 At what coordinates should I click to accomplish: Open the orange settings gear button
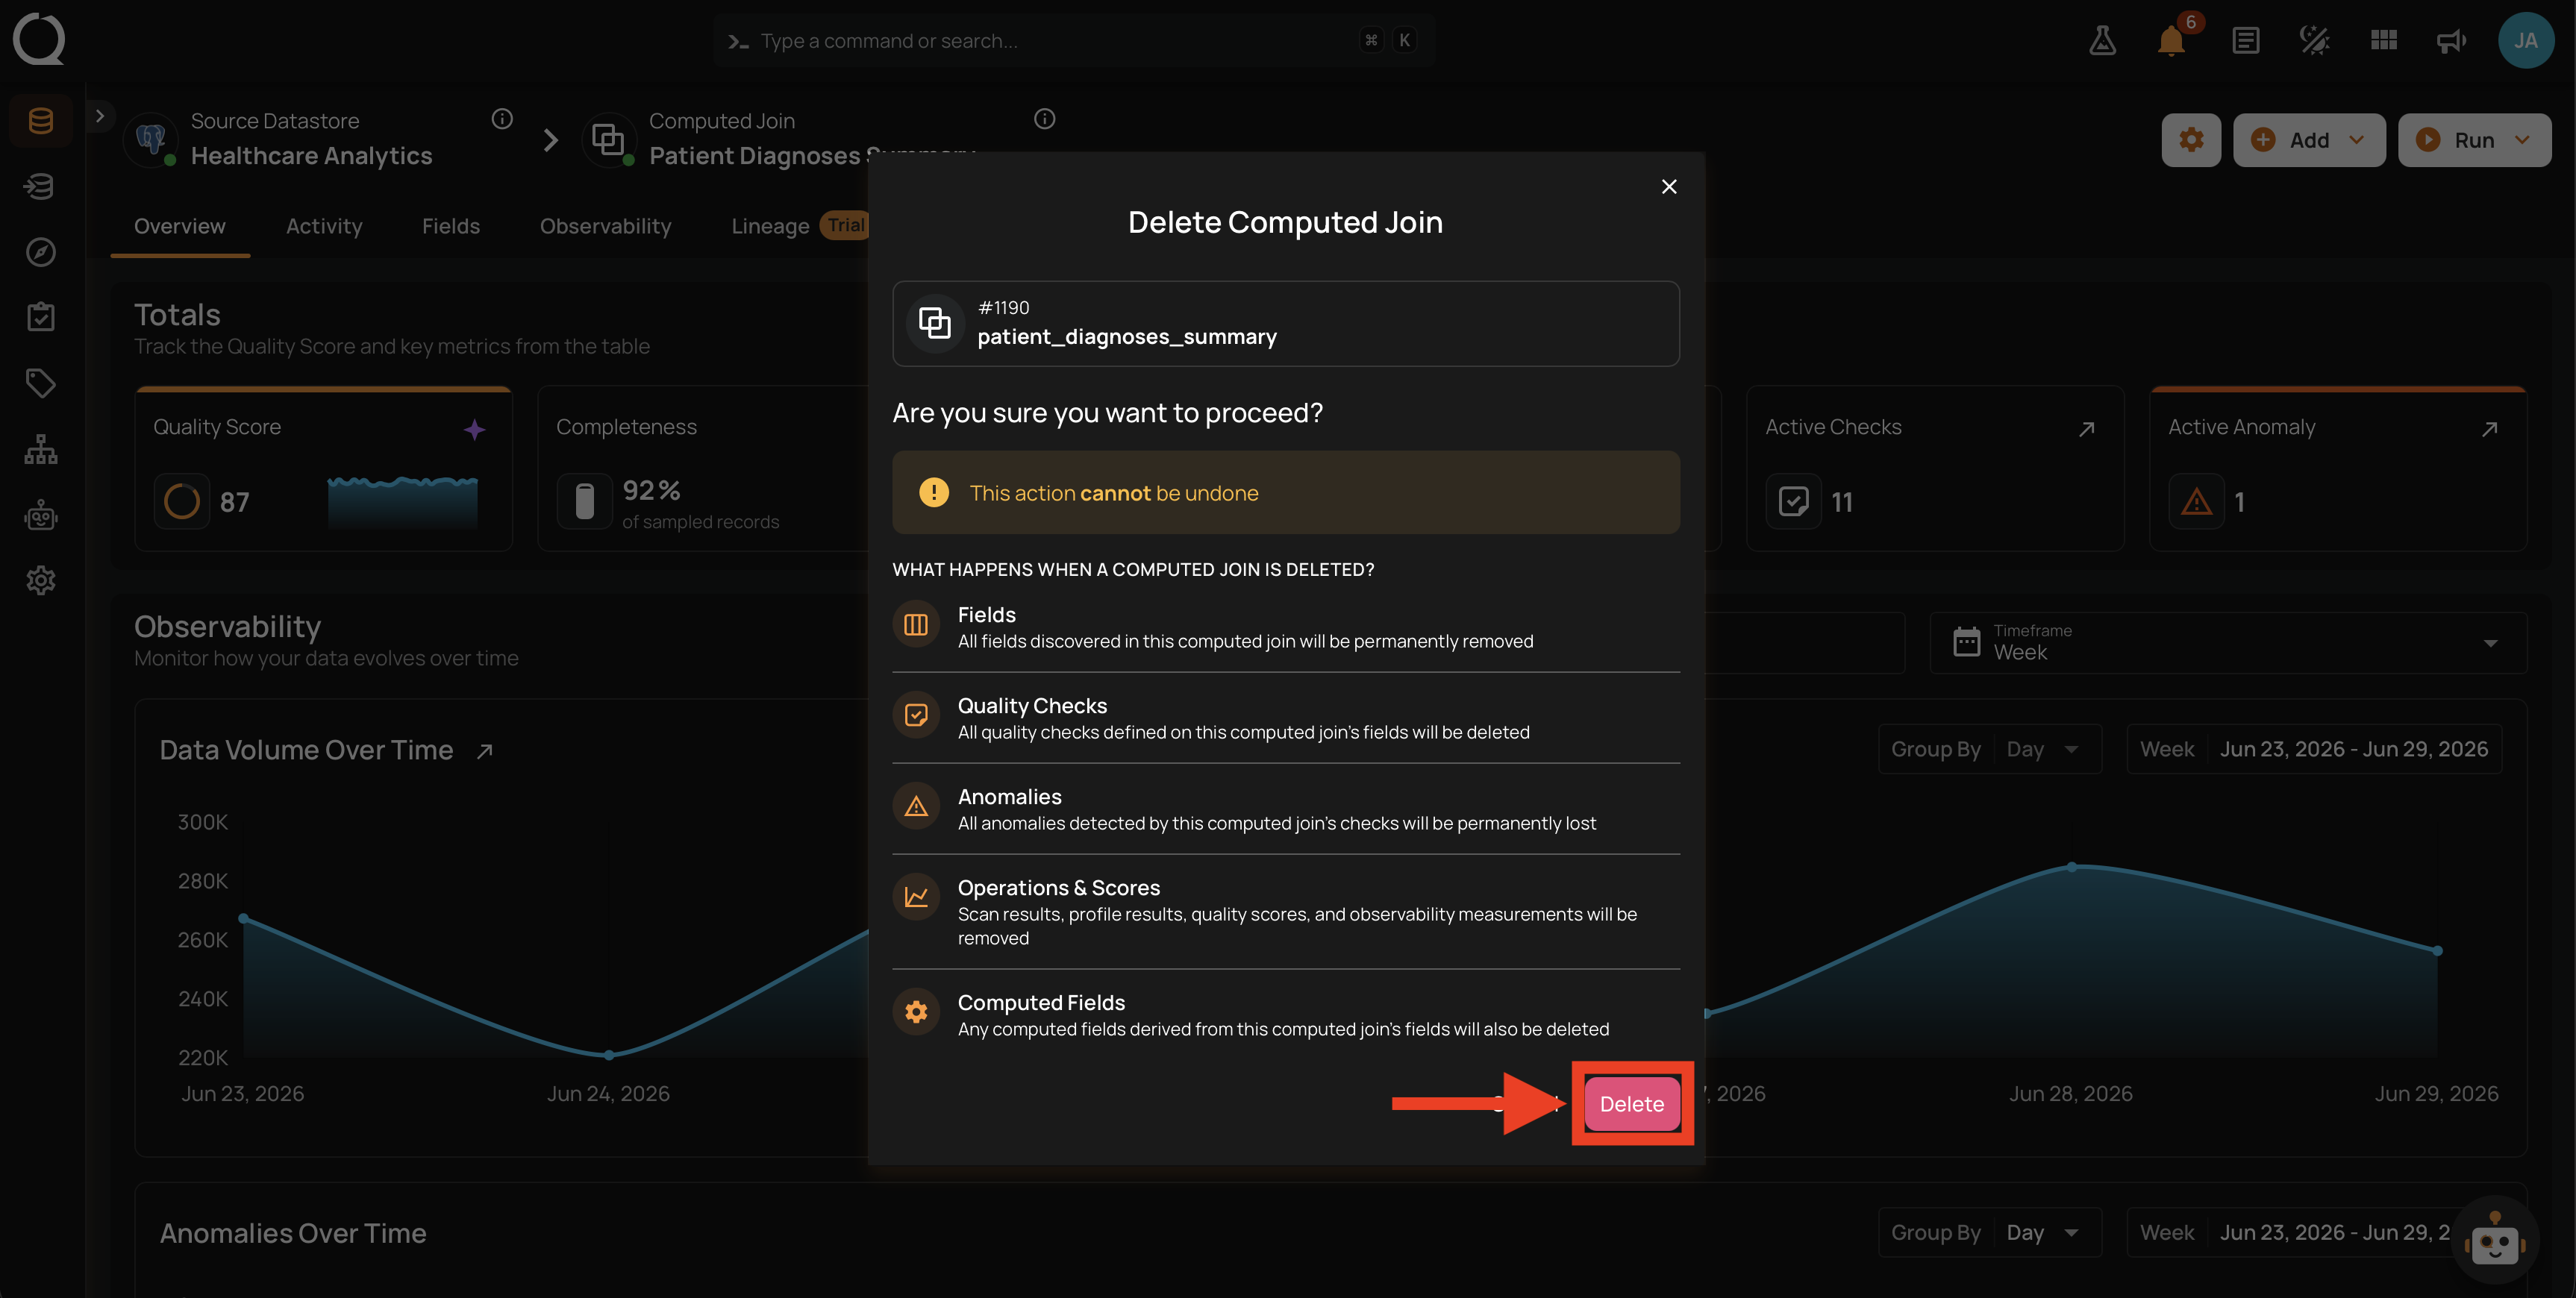pyautogui.click(x=2191, y=140)
